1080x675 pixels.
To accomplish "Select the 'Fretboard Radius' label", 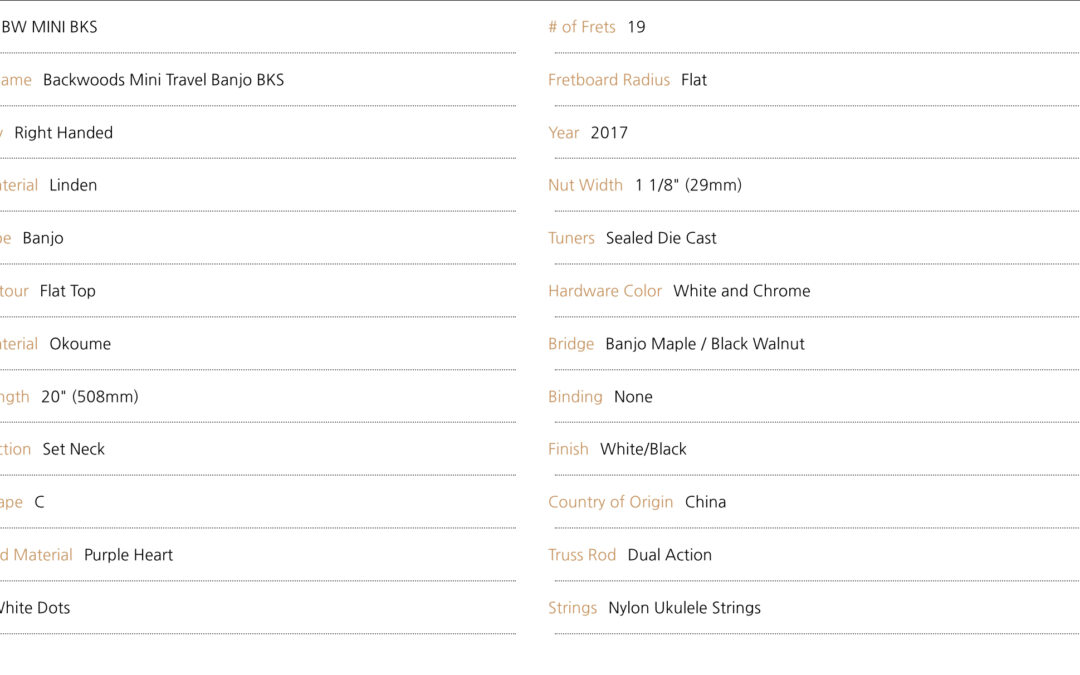I will [x=609, y=80].
